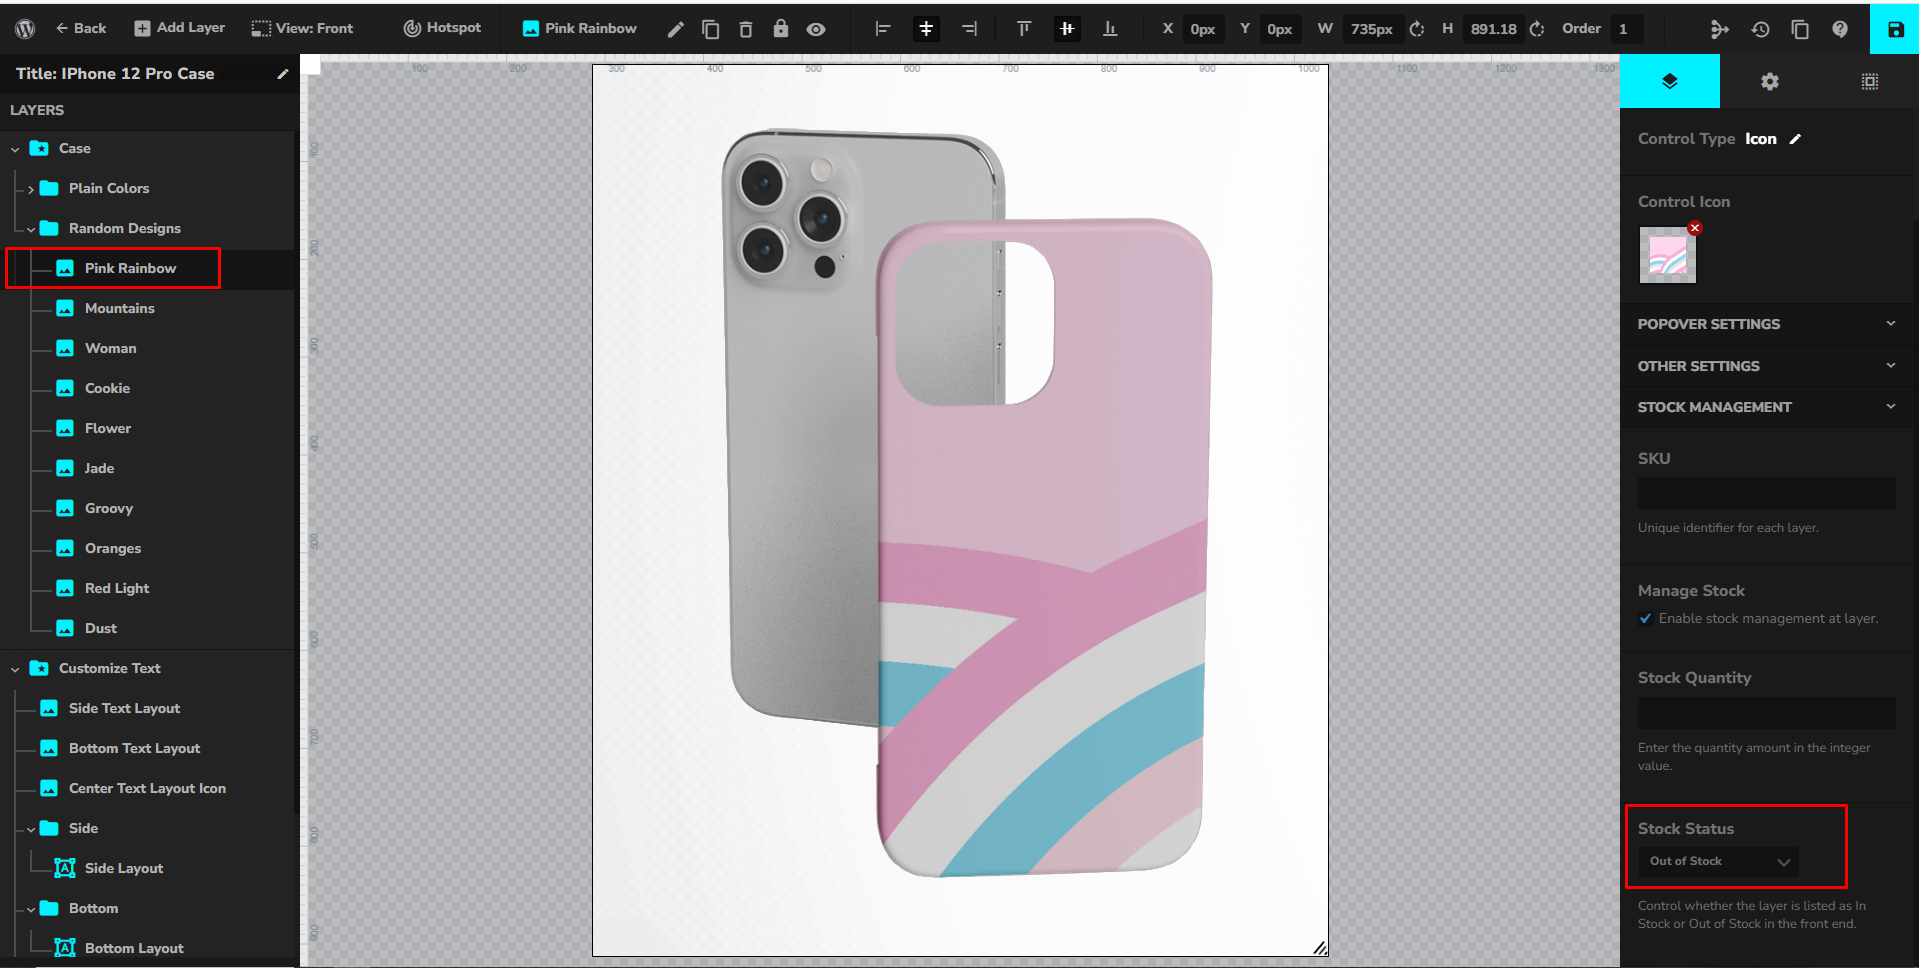
Task: Click the Back button
Action: tap(81, 28)
